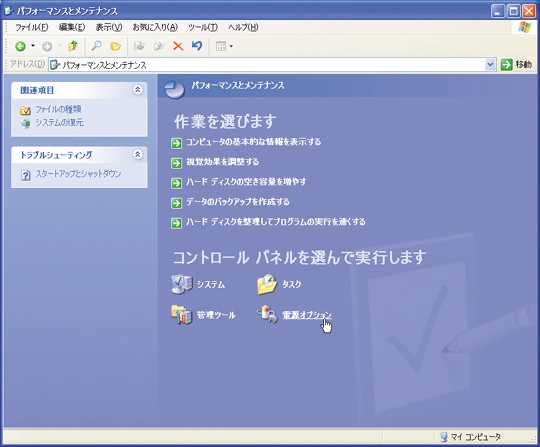The image size is (540, 447).
Task: Click the Back arrow toolbar icon
Action: pyautogui.click(x=20, y=46)
